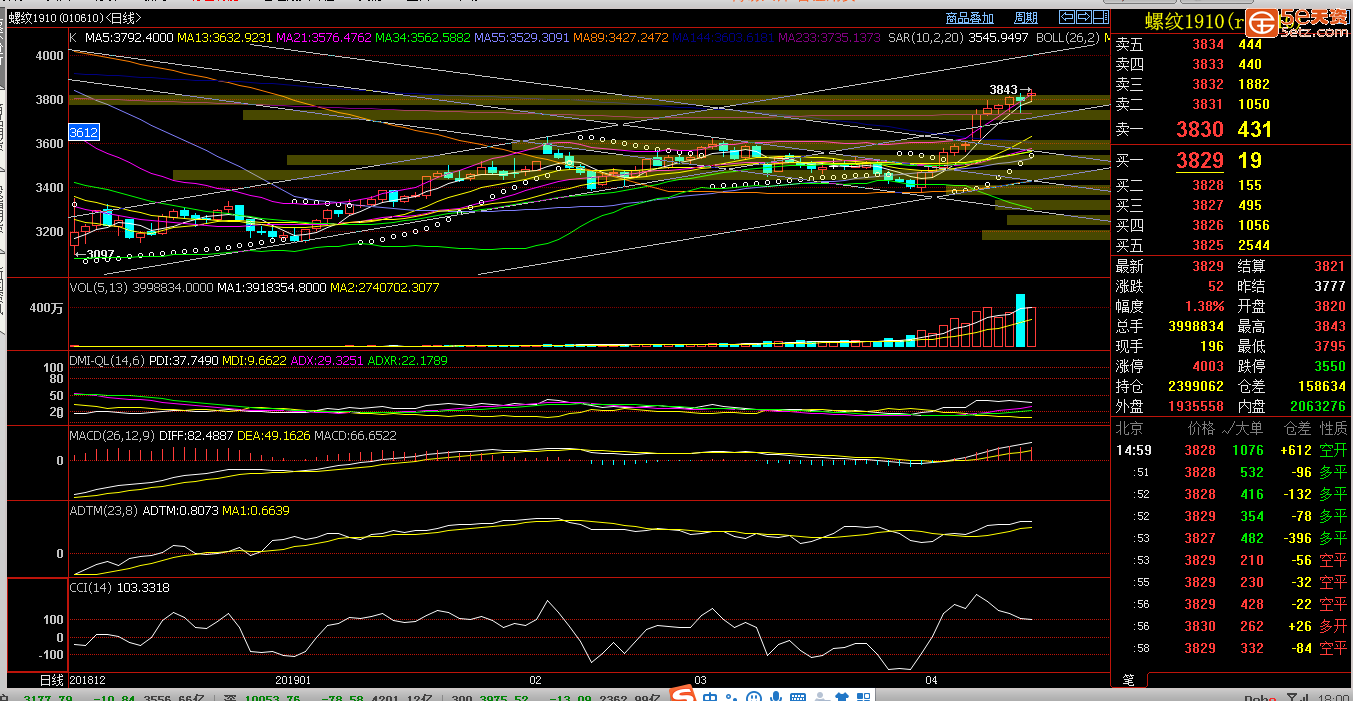
Task: Open the 周期 period link
Action: [1026, 18]
